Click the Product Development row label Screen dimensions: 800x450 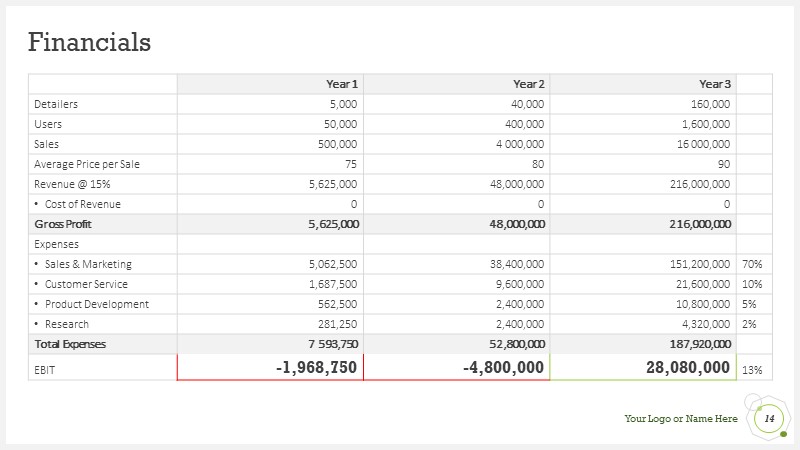click(97, 304)
